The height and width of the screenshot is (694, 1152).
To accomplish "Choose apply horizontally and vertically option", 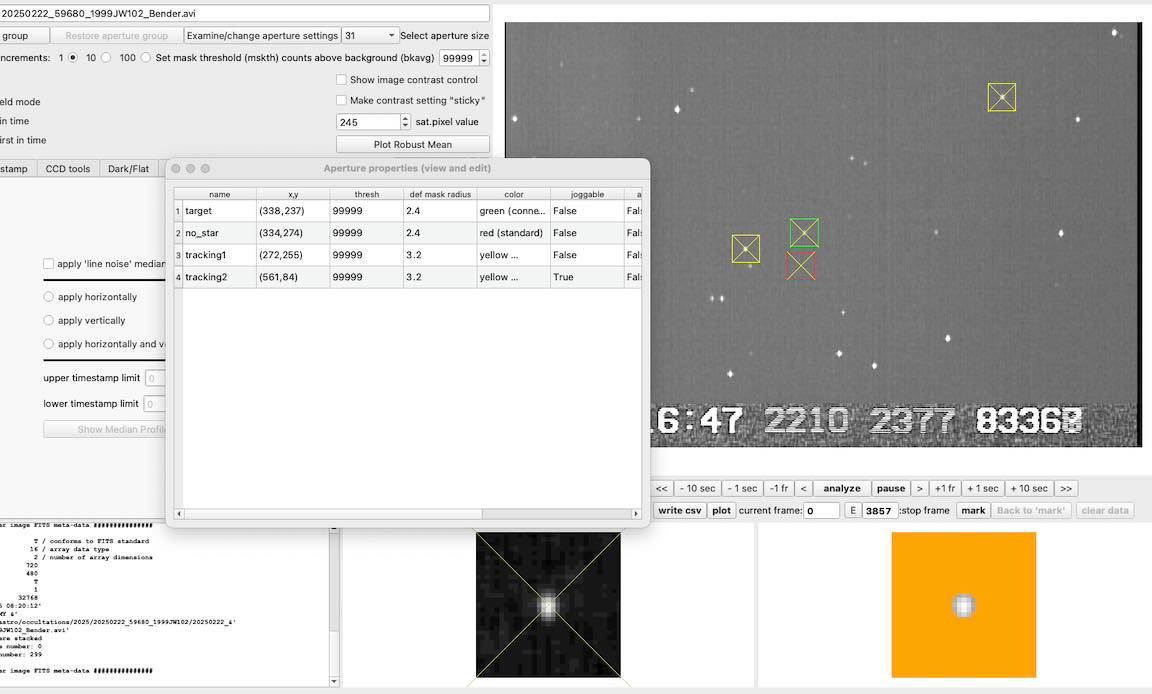I will point(48,344).
